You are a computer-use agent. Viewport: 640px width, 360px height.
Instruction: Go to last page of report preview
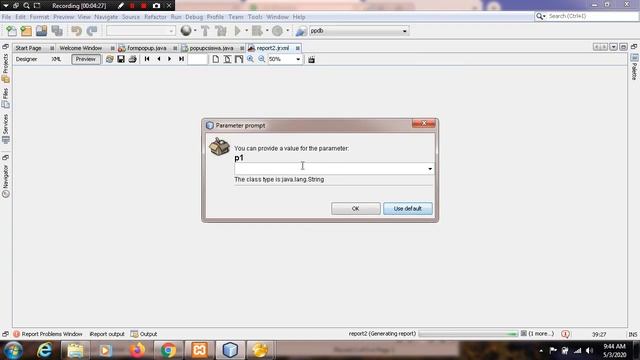click(181, 59)
